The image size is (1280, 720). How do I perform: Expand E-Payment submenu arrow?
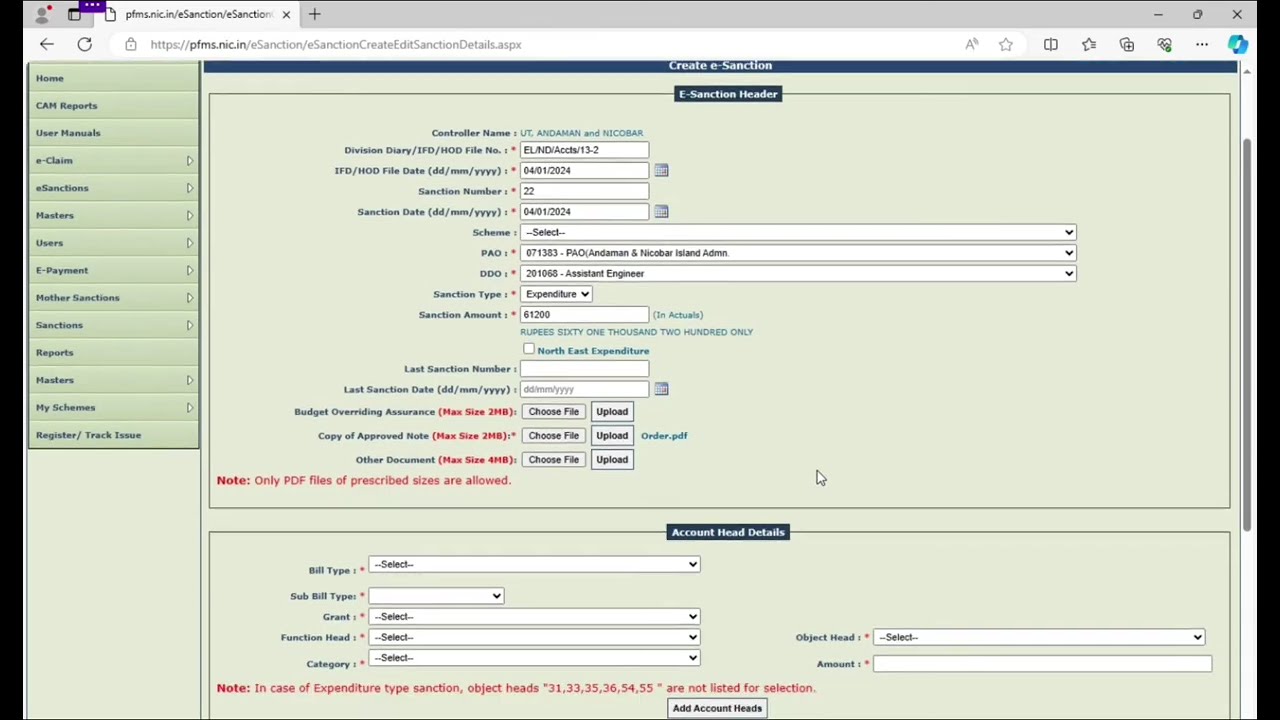point(189,270)
